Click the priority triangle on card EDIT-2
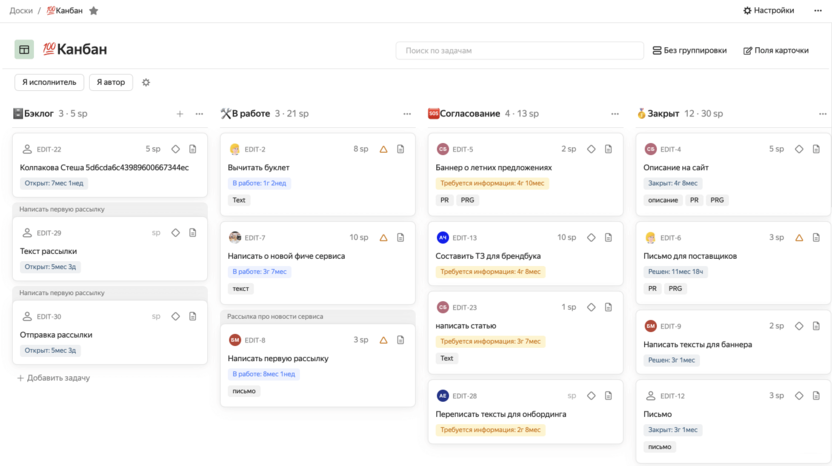This screenshot has width=832, height=466. tap(384, 149)
